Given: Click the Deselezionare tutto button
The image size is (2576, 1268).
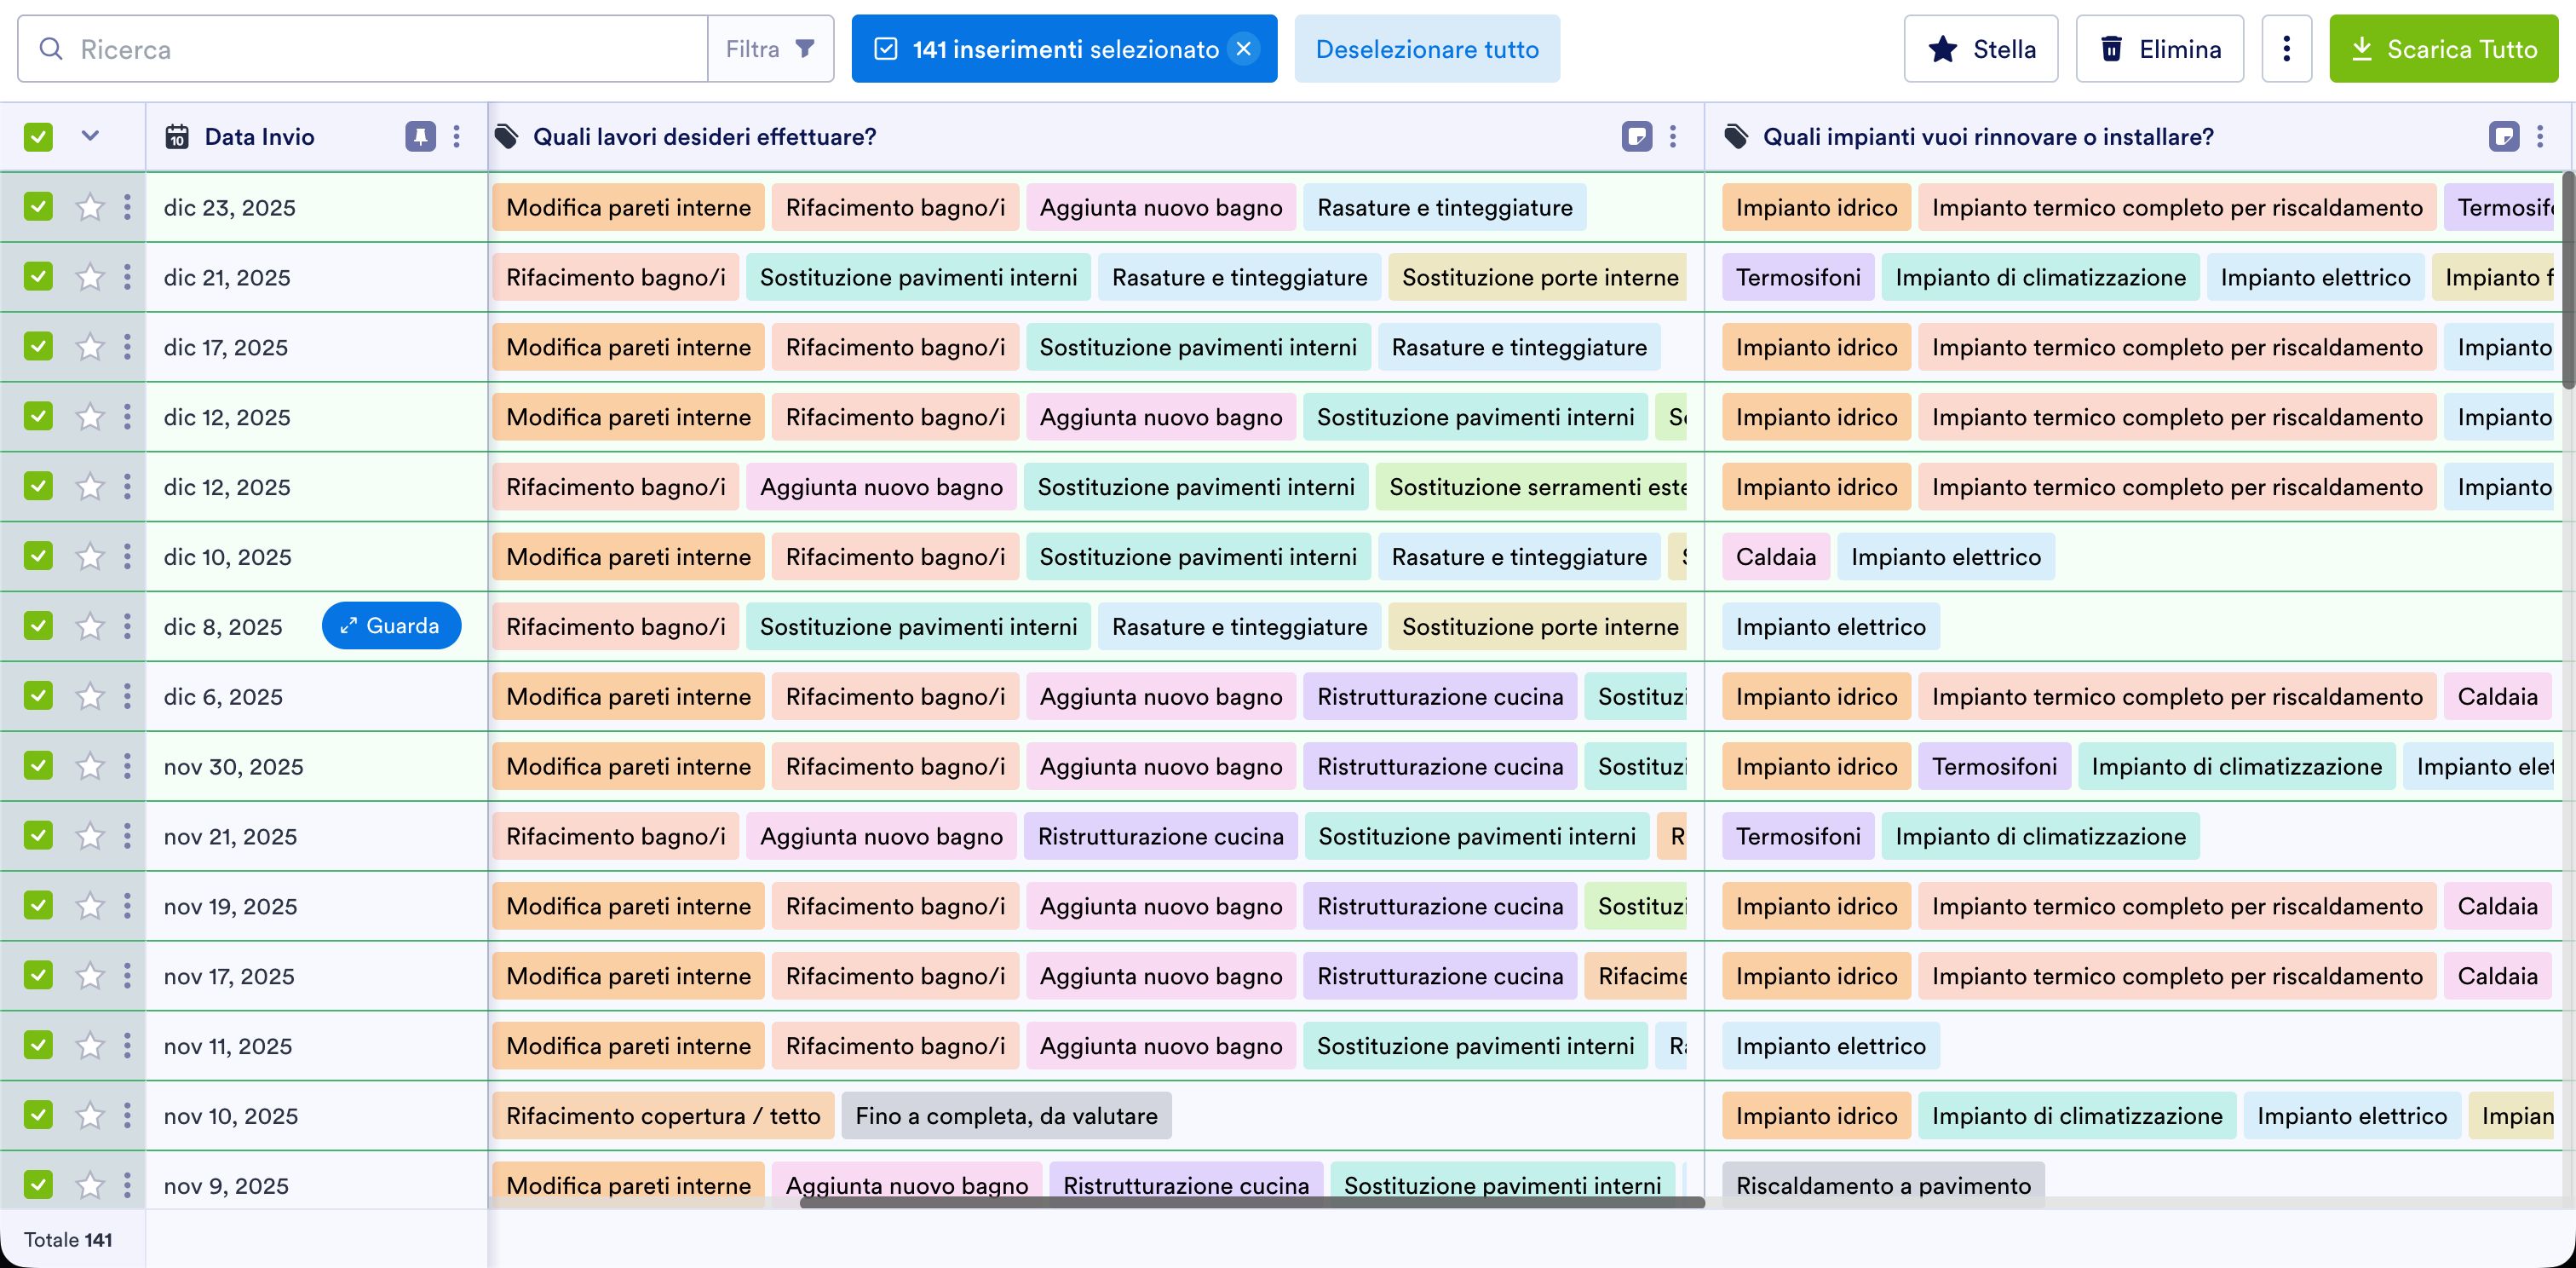Looking at the screenshot, I should (x=1427, y=48).
